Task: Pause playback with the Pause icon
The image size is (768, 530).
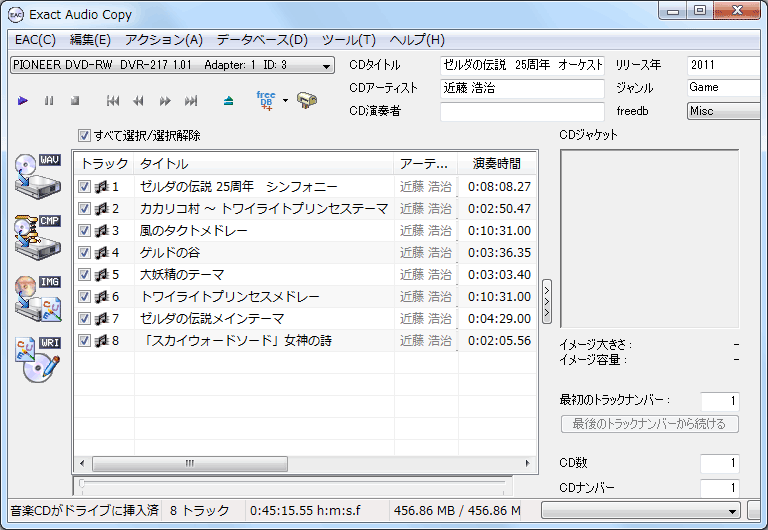Action: point(49,101)
